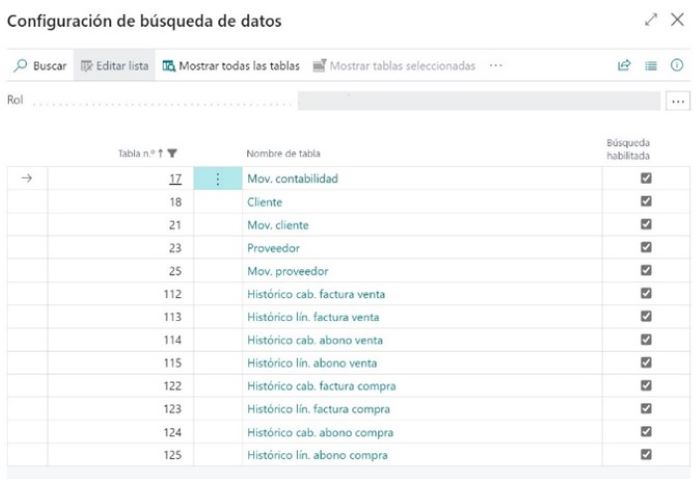This screenshot has width=700, height=479.
Task: Click the Buscar search icon
Action: tap(21, 66)
